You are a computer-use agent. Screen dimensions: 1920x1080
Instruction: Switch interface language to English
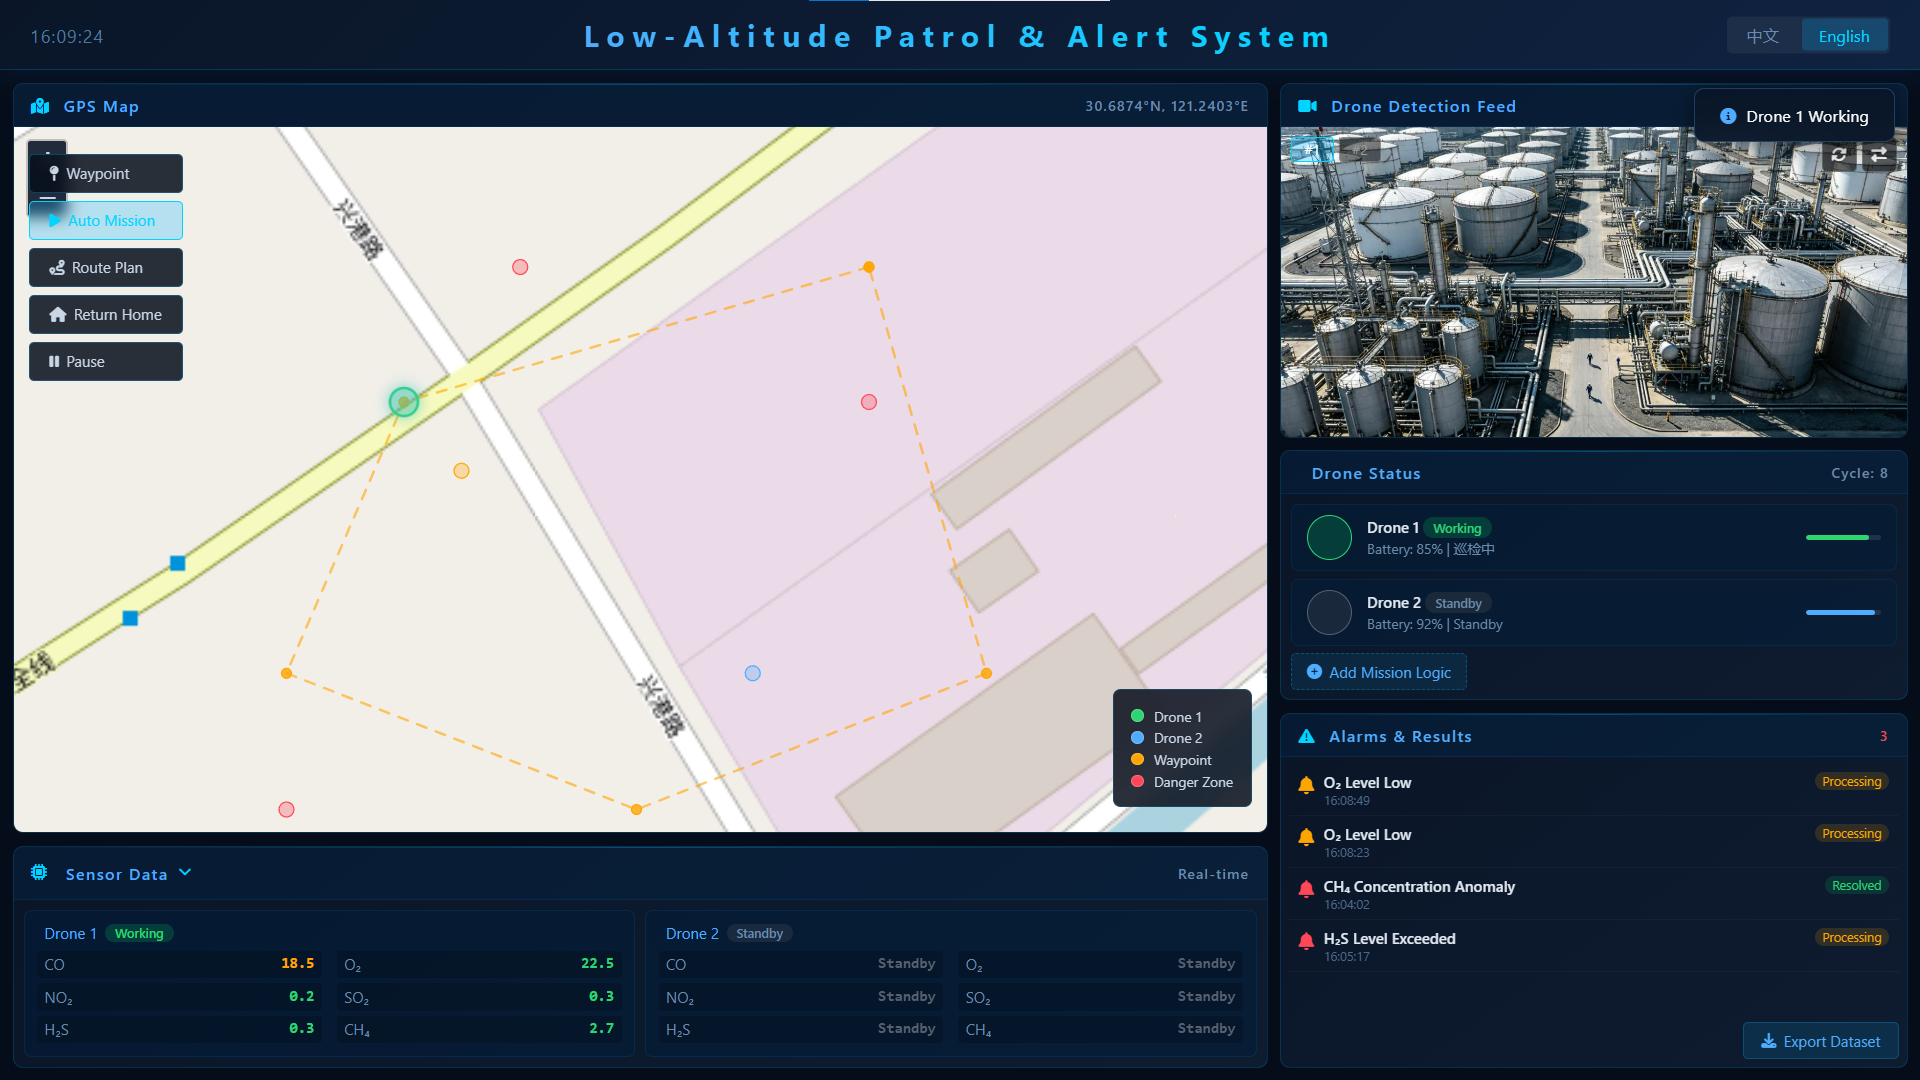[x=1844, y=36]
